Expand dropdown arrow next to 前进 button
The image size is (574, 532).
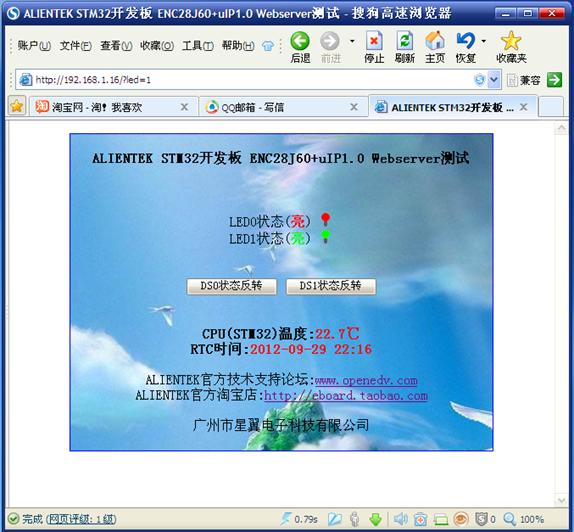click(352, 41)
